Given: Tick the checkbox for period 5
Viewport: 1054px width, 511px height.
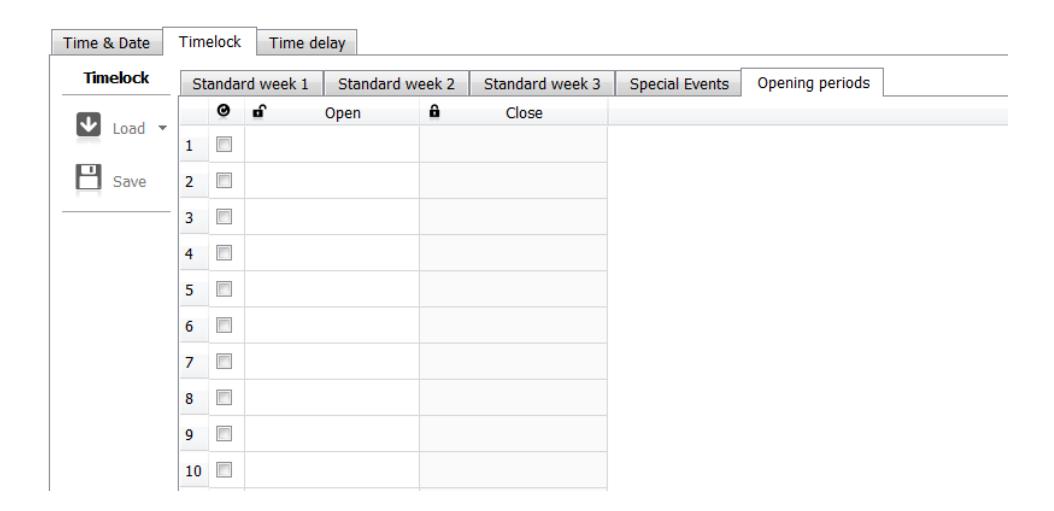Looking at the screenshot, I should point(224,290).
